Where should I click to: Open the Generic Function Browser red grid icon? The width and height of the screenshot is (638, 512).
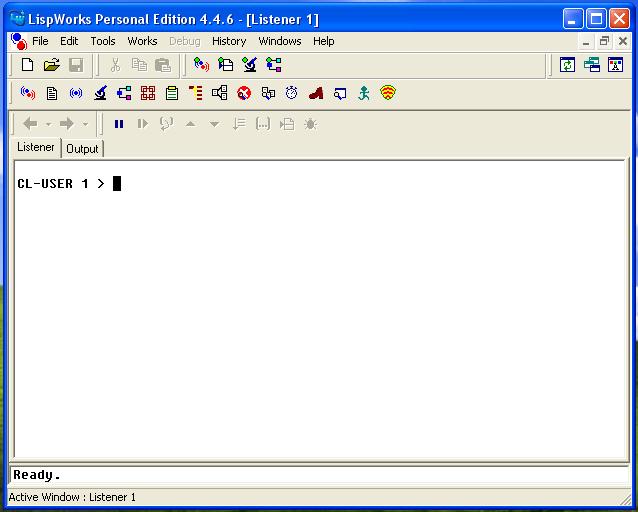148,93
